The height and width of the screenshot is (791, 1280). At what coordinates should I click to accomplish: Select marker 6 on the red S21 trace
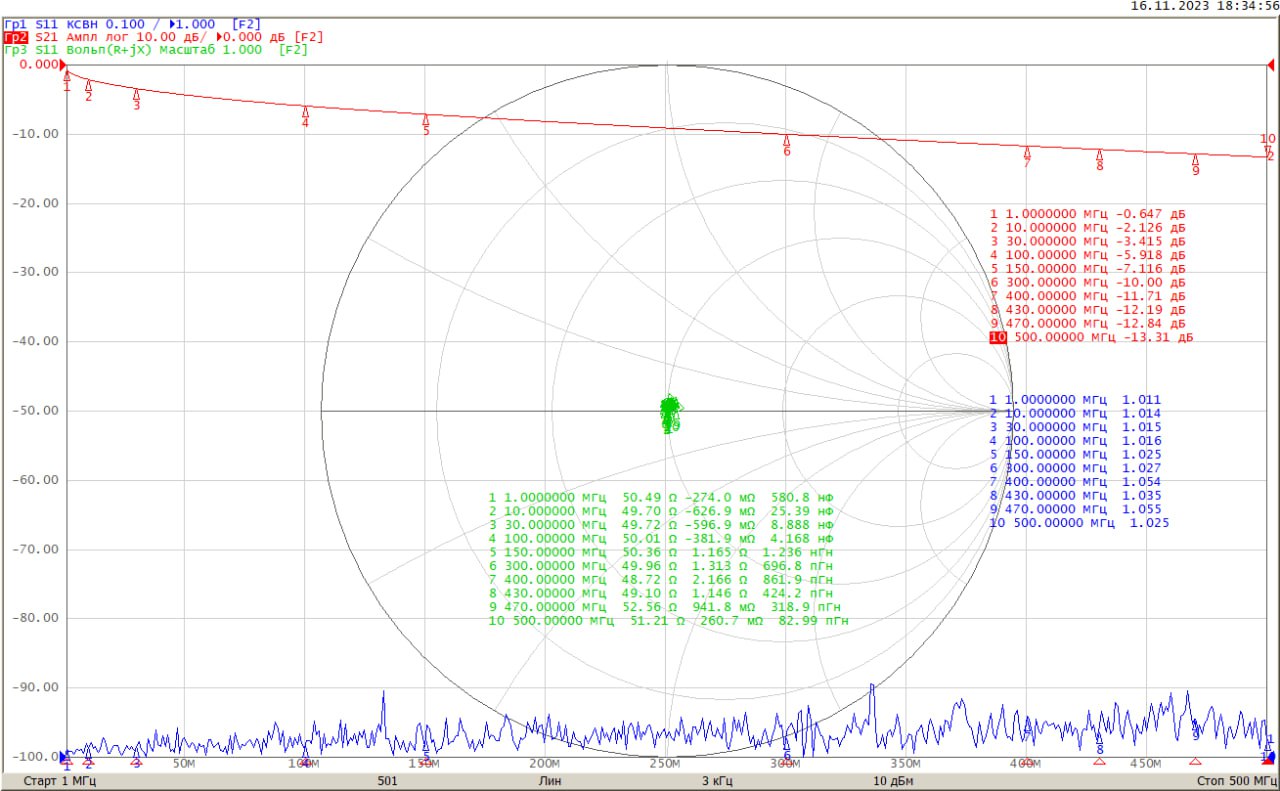click(x=786, y=145)
